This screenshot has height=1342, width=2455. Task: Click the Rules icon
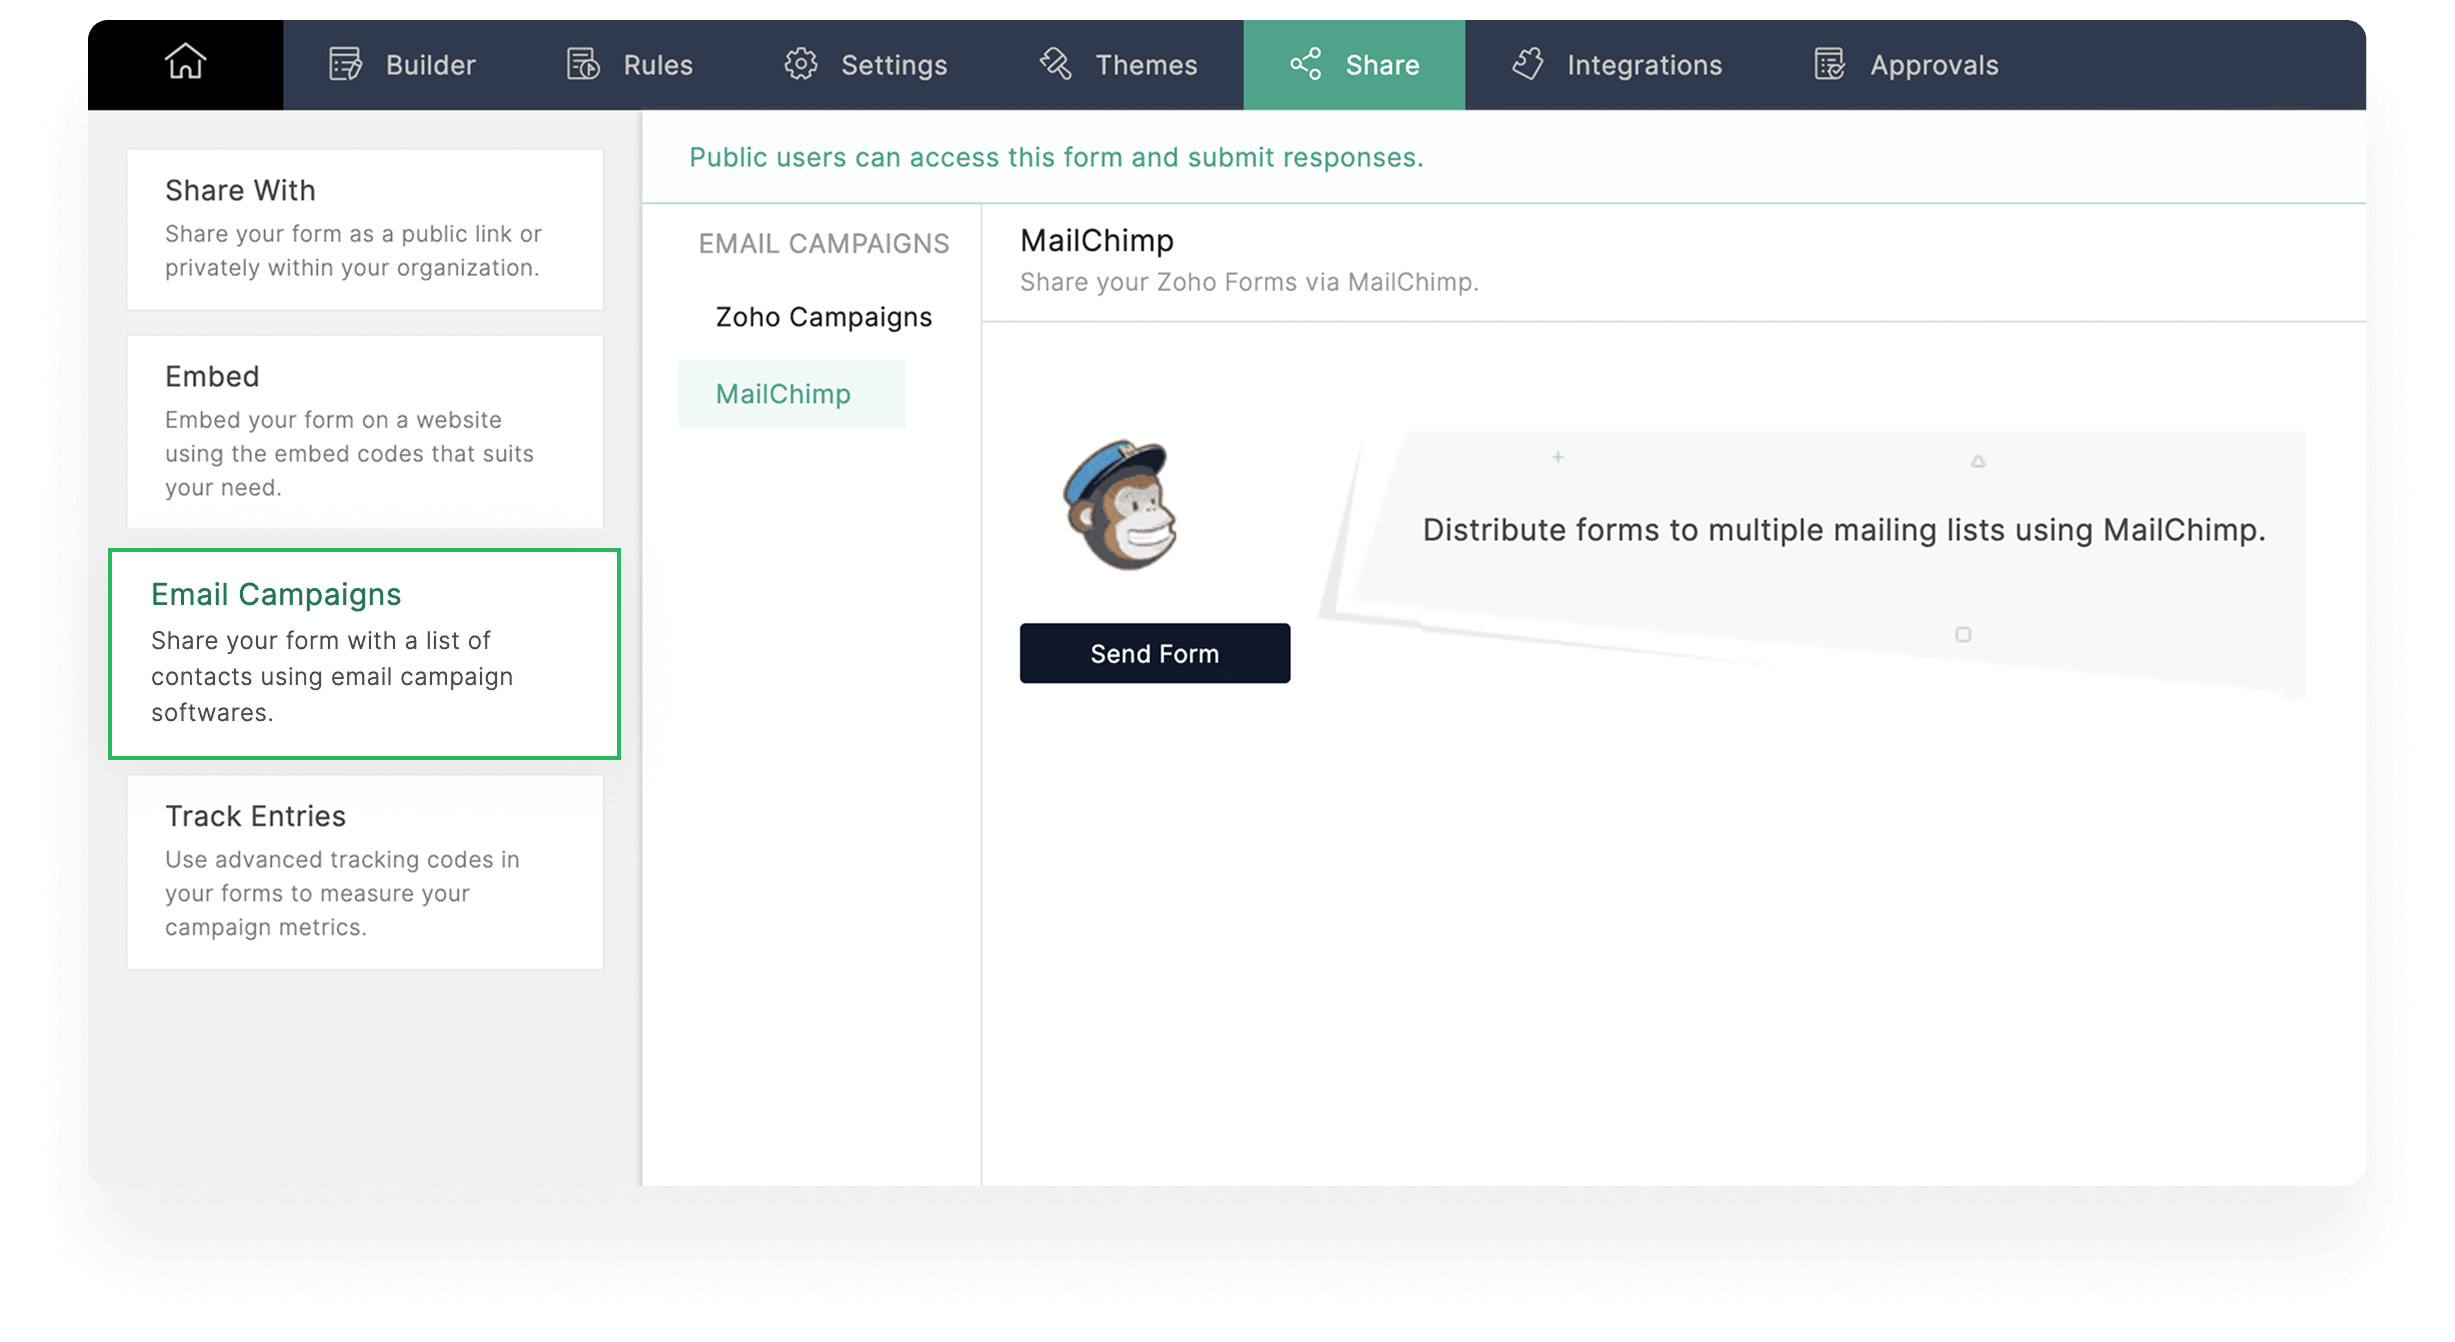[583, 65]
